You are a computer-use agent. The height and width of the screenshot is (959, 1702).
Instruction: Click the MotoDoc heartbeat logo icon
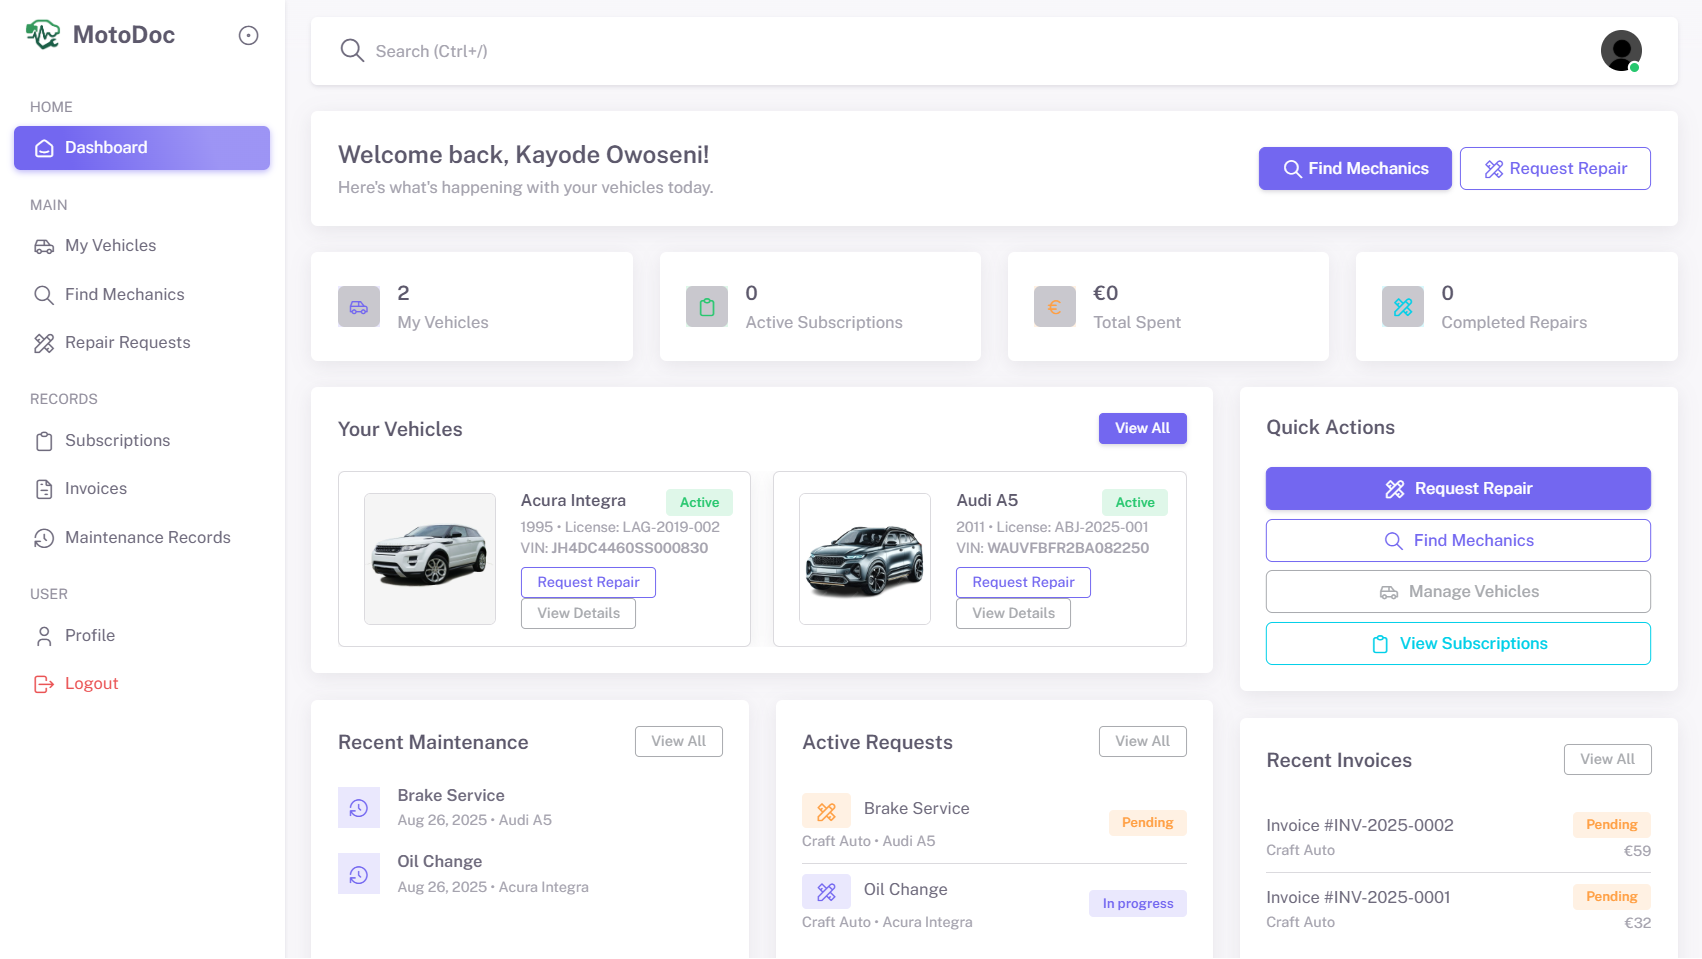[43, 35]
